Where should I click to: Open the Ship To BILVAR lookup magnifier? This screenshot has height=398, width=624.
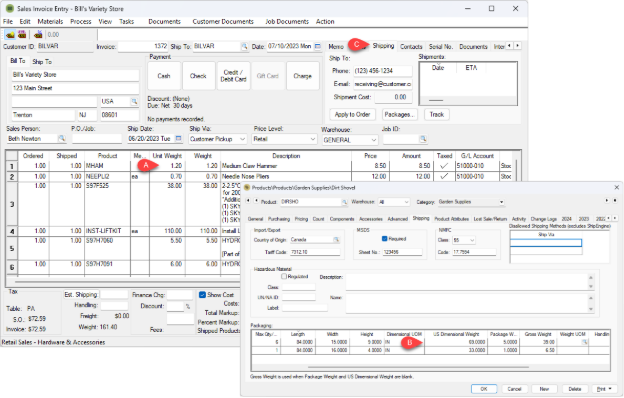tap(244, 47)
